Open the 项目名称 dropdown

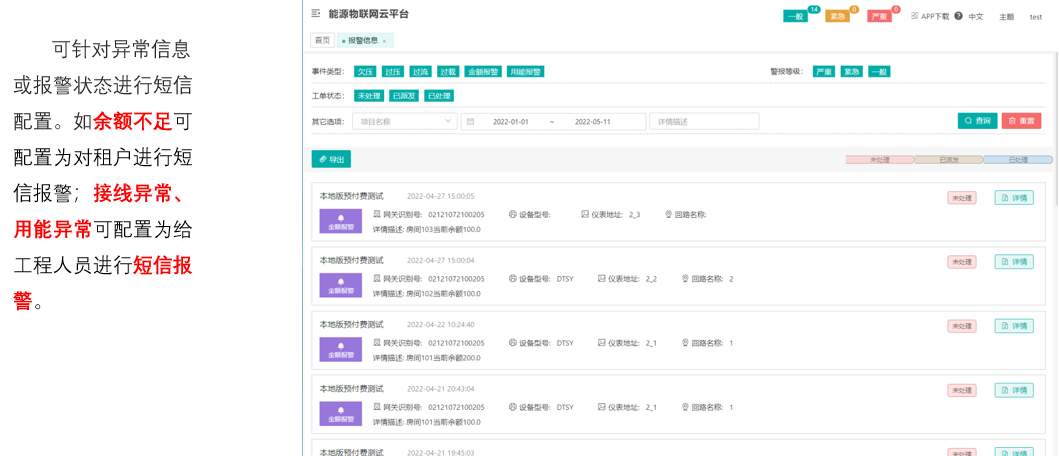(x=405, y=122)
